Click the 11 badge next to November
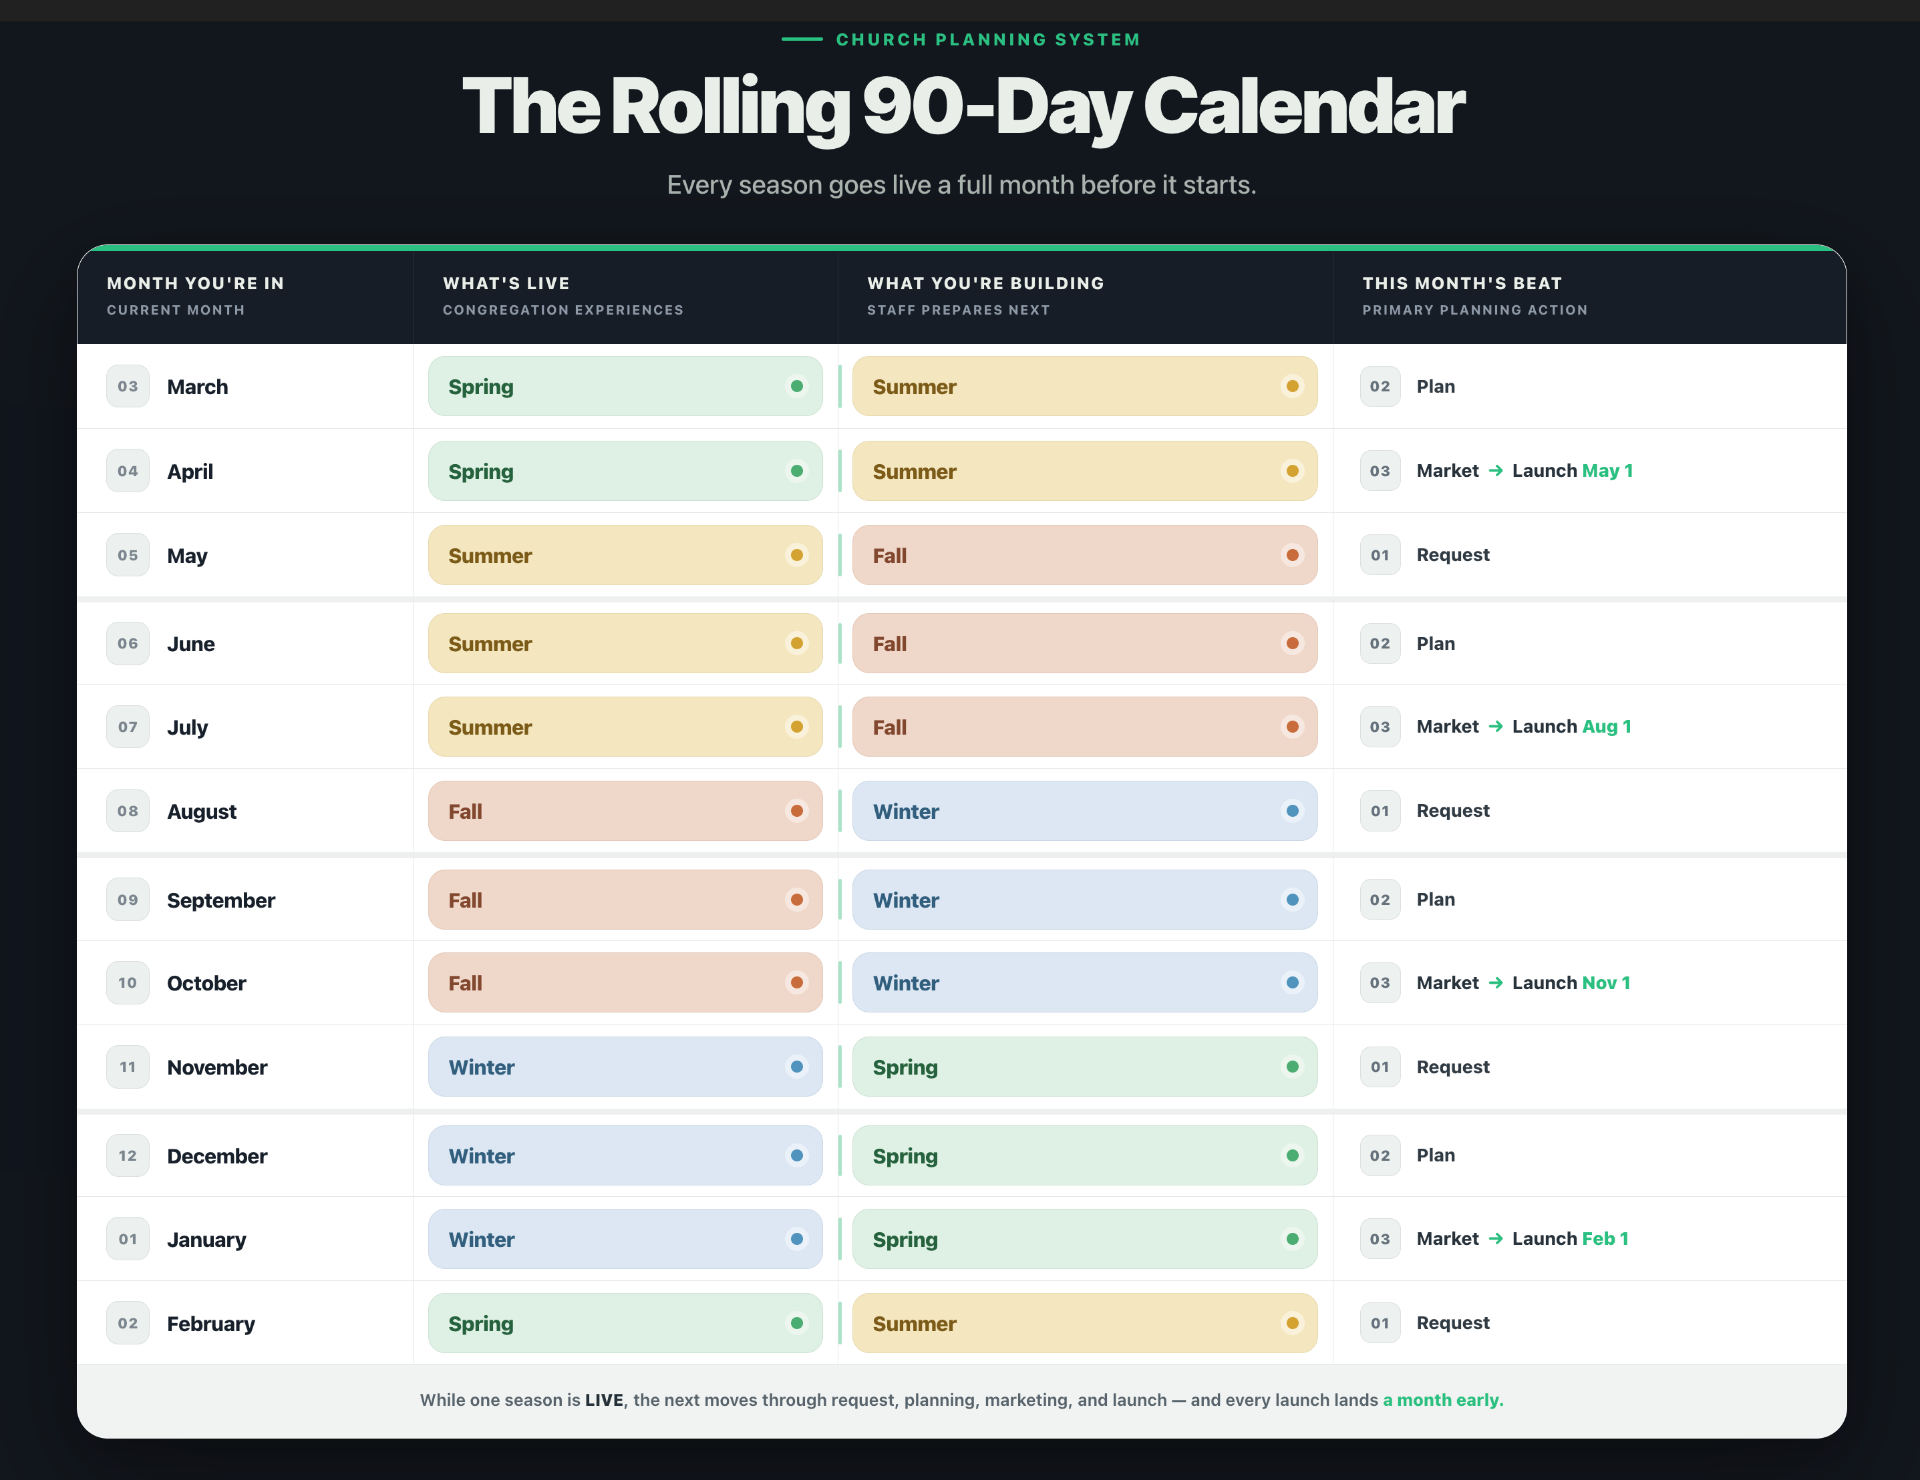 pyautogui.click(x=128, y=1067)
